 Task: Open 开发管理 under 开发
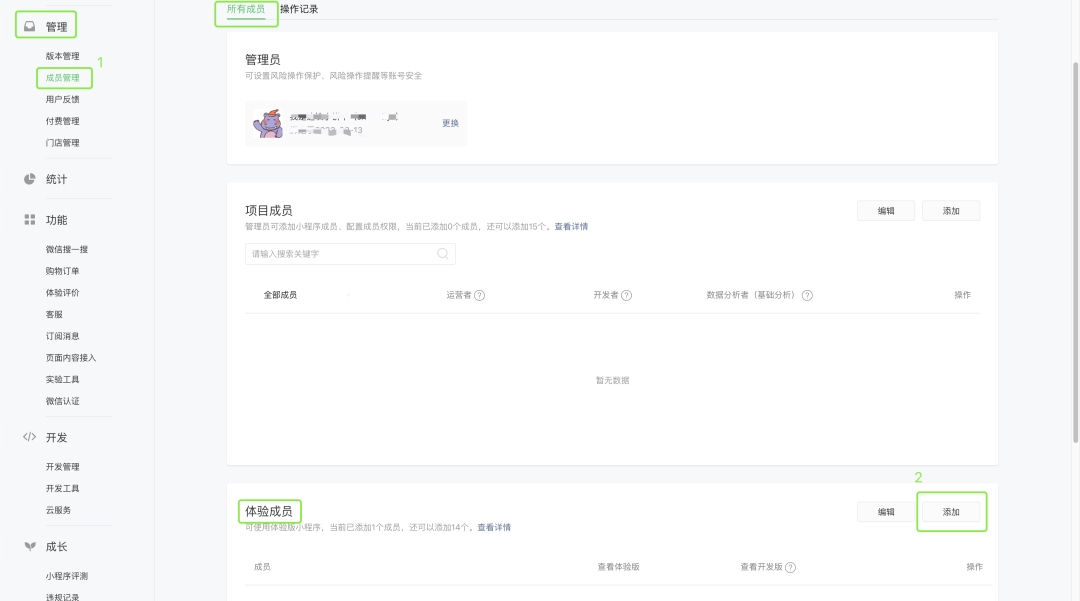point(63,467)
